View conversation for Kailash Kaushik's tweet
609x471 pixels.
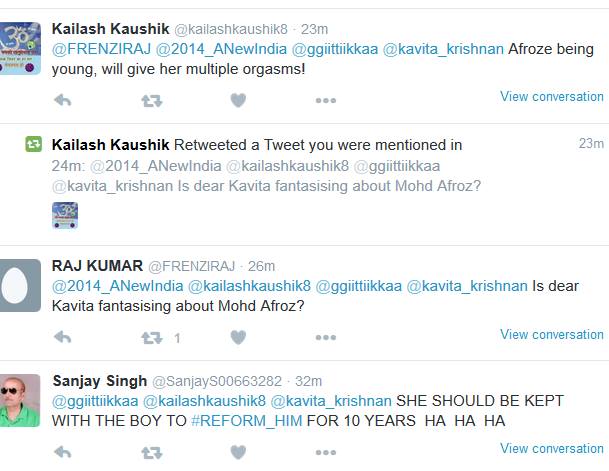551,97
